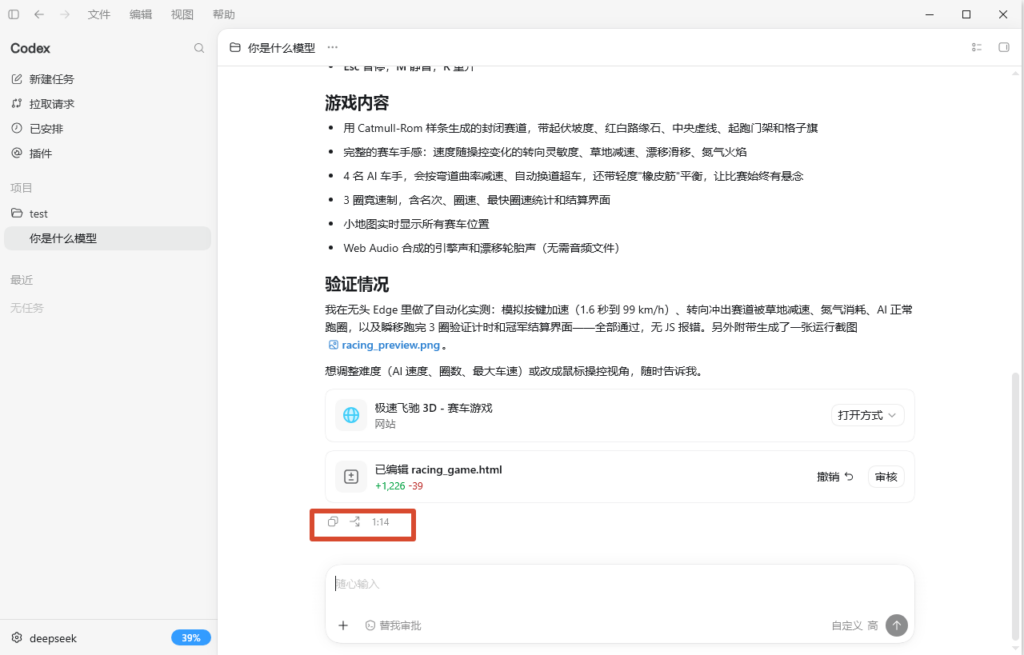Image resolution: width=1024 pixels, height=655 pixels.
Task: Open the 自定义 高 model setting
Action: pyautogui.click(x=854, y=626)
